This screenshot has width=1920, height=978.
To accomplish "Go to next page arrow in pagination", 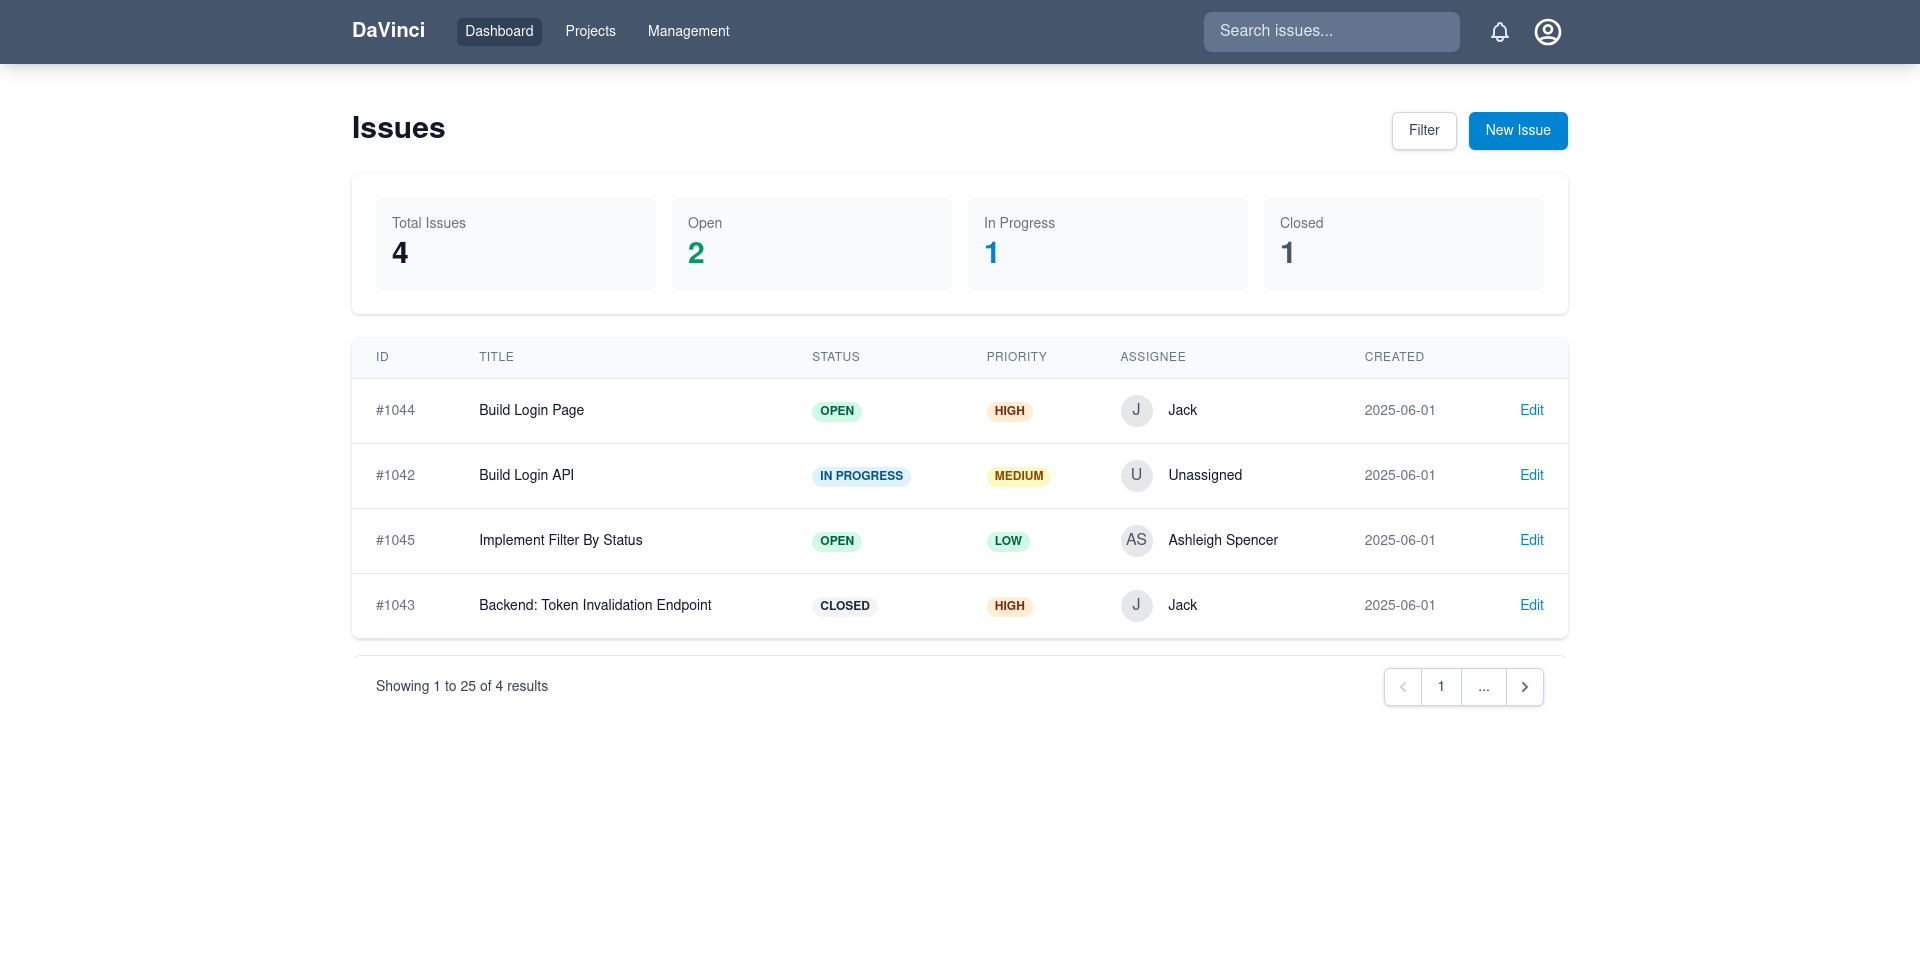I will tap(1525, 687).
